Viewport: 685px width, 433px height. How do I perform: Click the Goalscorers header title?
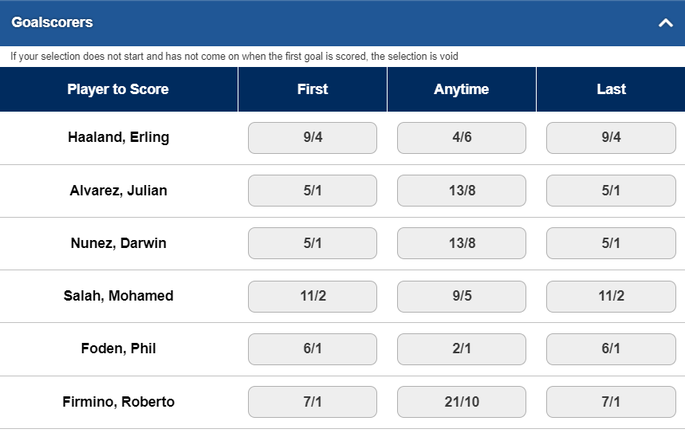tap(52, 22)
